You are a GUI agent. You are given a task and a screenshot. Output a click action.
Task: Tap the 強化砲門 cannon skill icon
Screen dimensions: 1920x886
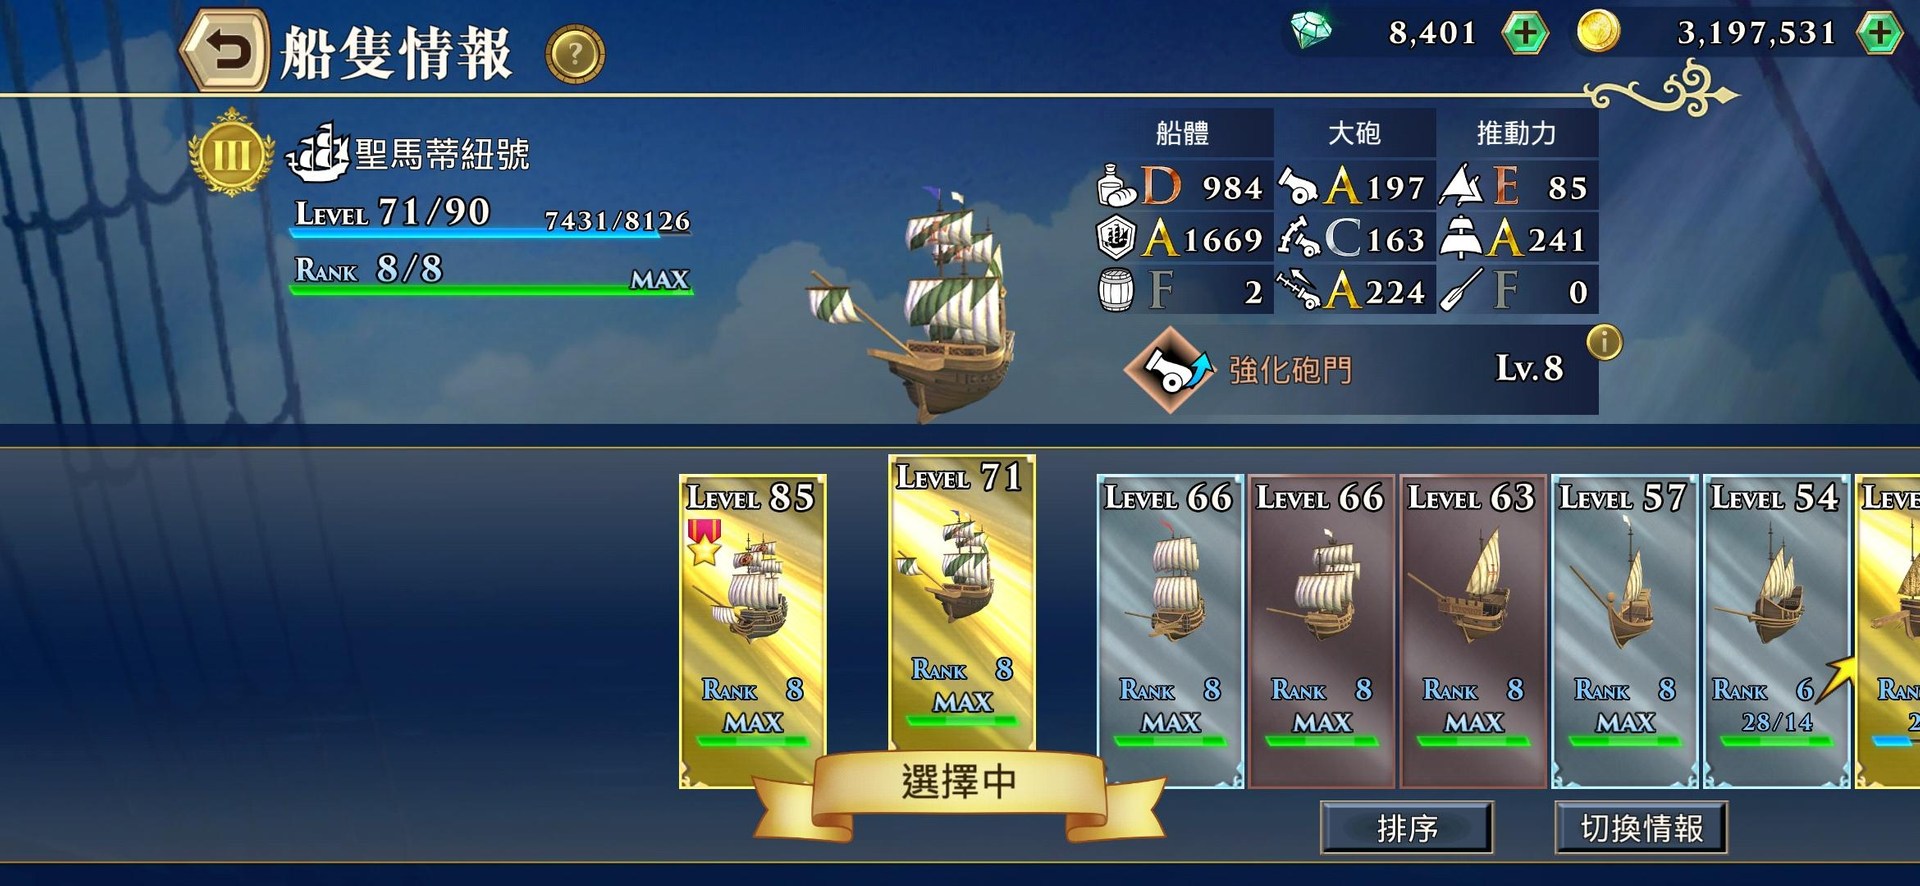tap(1169, 369)
